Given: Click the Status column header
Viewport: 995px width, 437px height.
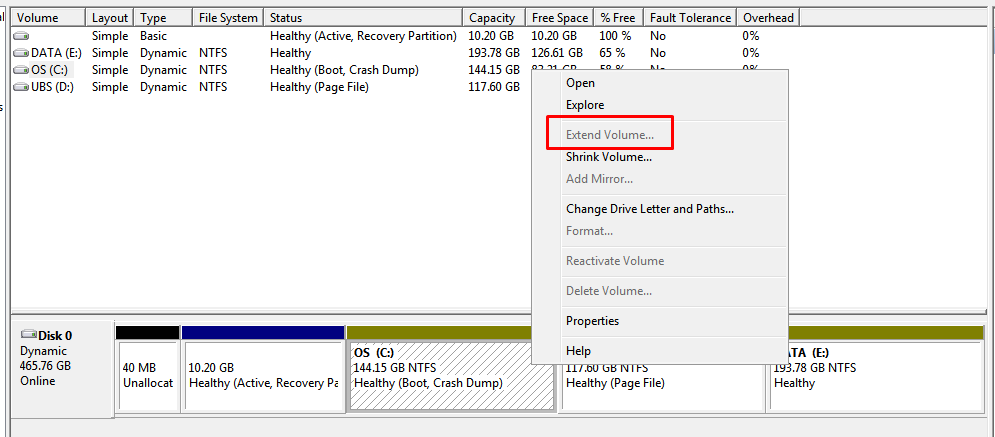Looking at the screenshot, I should point(286,18).
